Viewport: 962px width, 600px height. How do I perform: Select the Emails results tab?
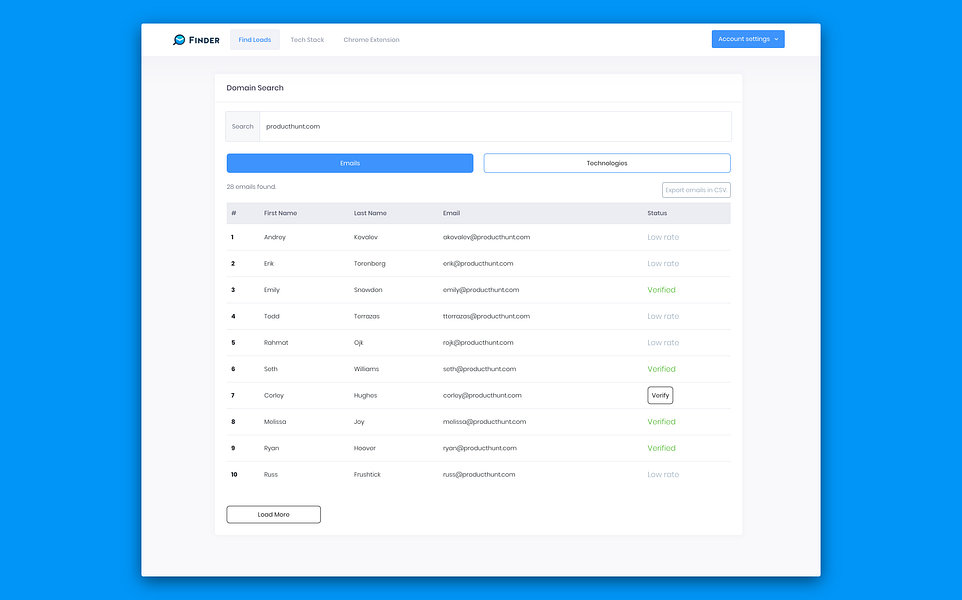click(350, 163)
